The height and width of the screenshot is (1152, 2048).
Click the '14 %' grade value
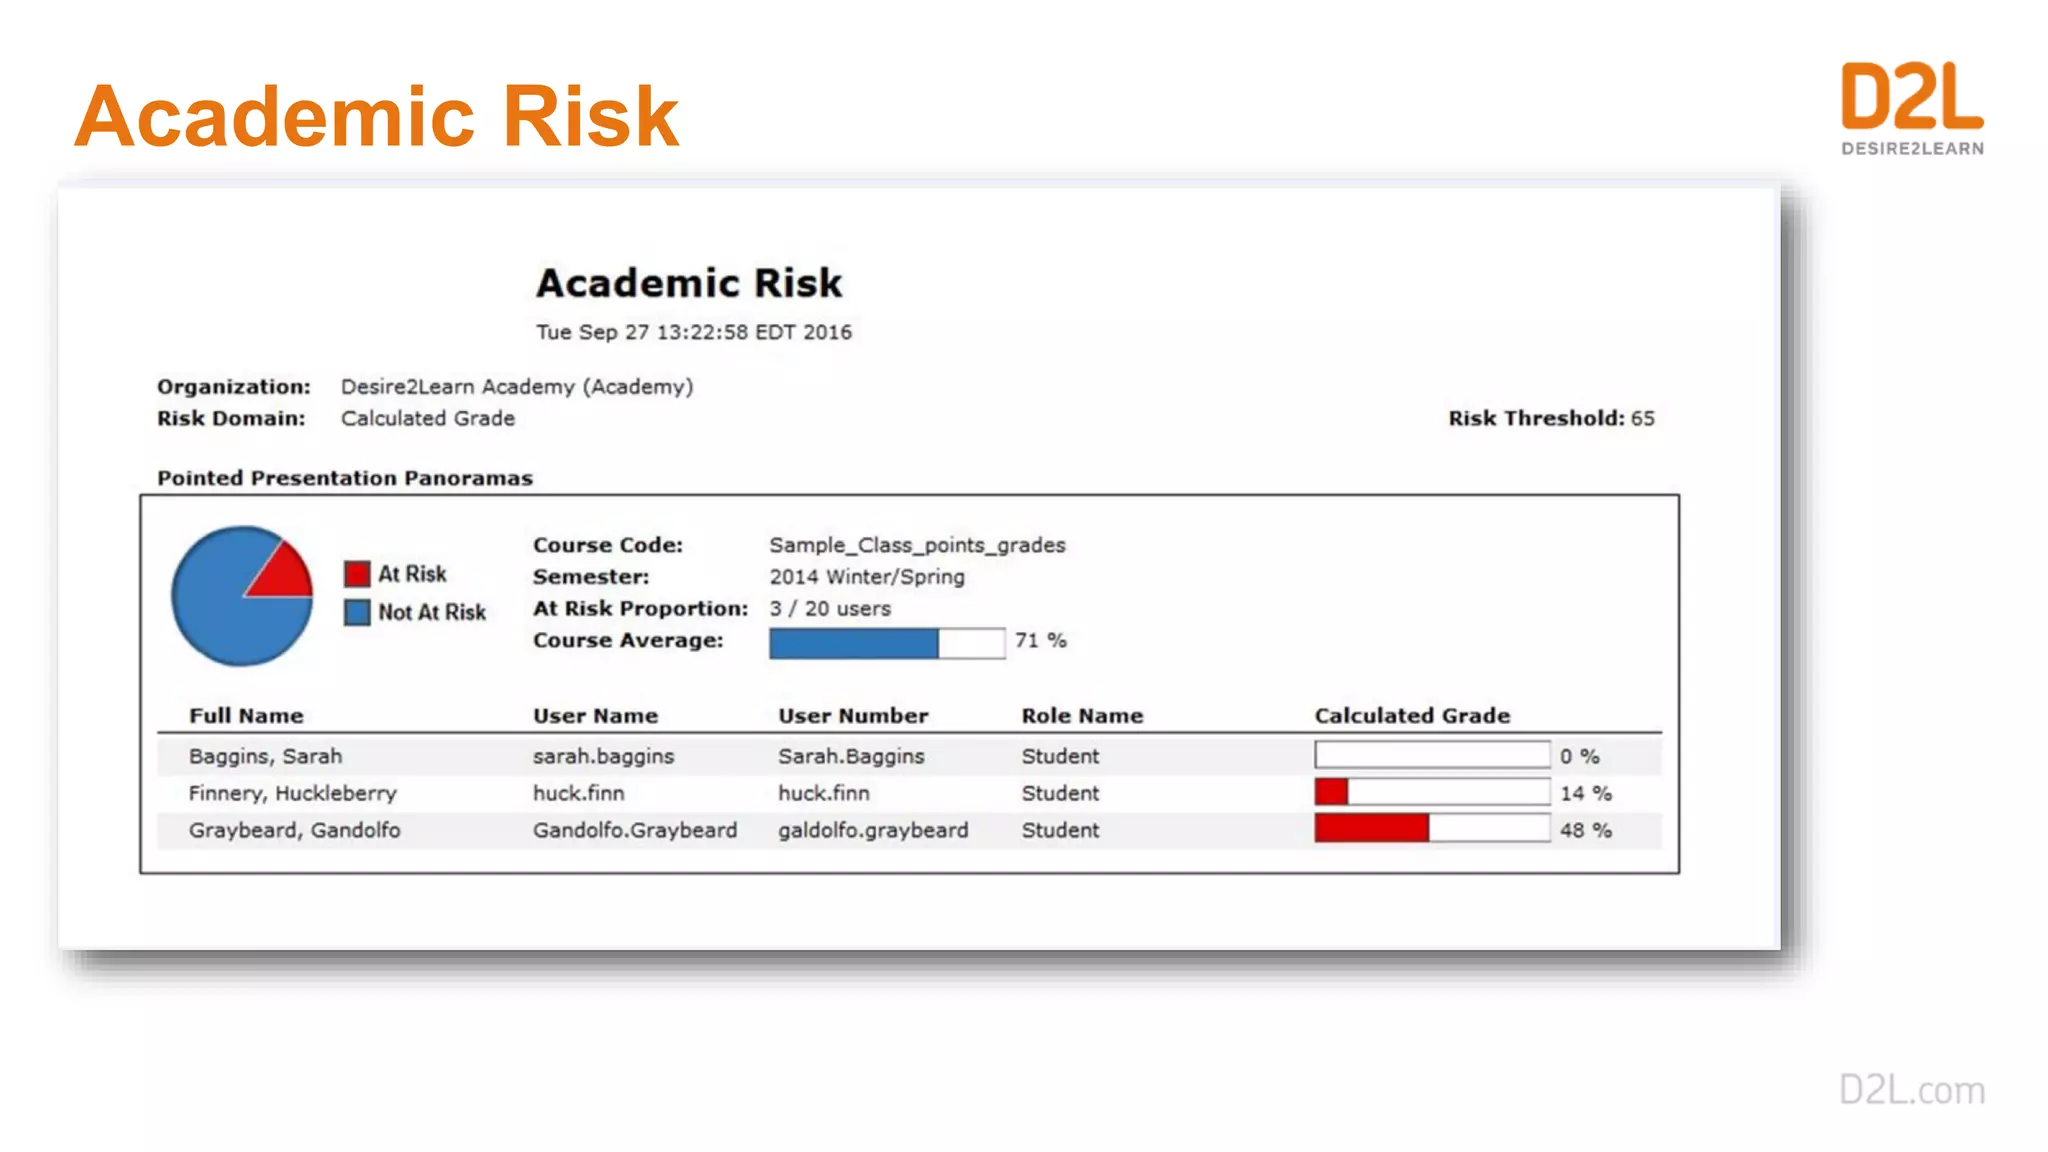(x=1586, y=794)
